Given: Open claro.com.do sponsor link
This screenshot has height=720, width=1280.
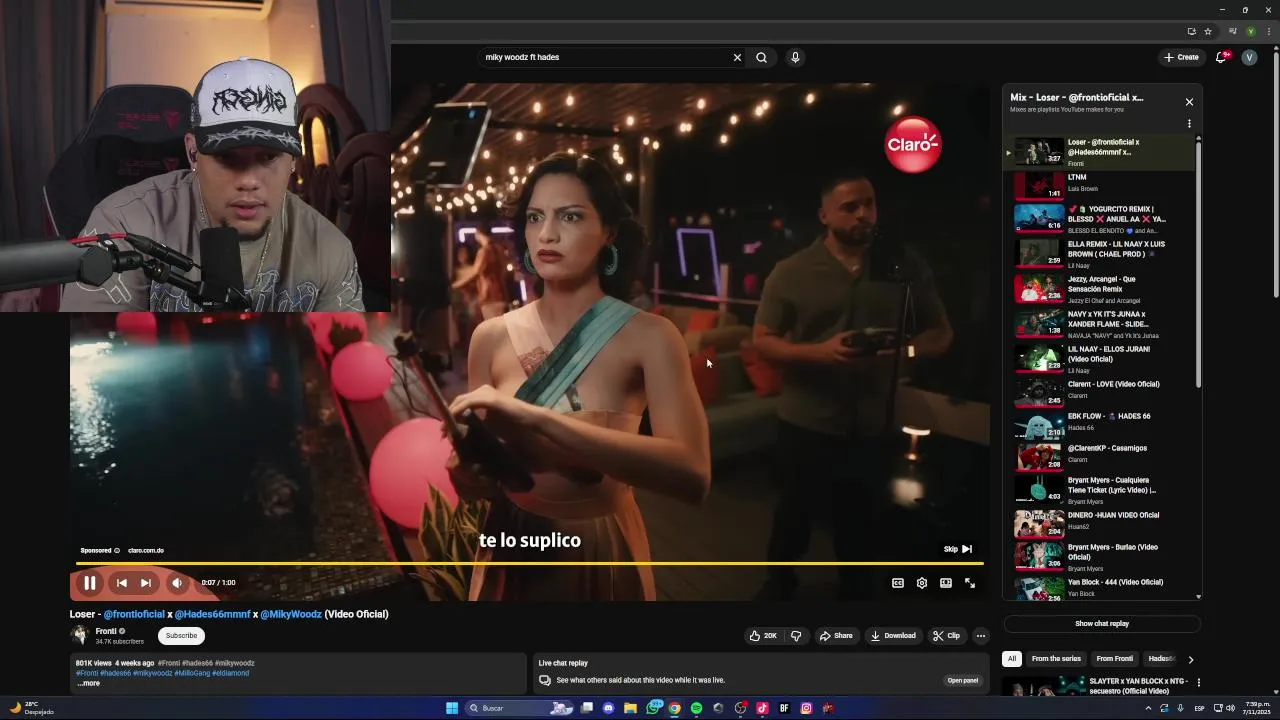Looking at the screenshot, I should [145, 550].
